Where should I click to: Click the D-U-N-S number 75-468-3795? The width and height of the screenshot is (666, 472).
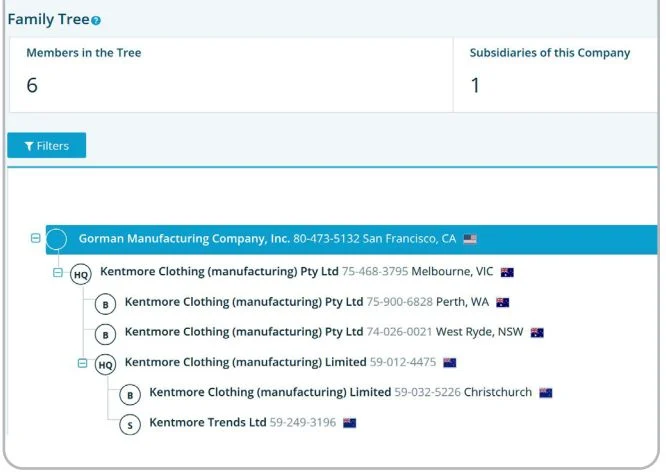pyautogui.click(x=375, y=271)
